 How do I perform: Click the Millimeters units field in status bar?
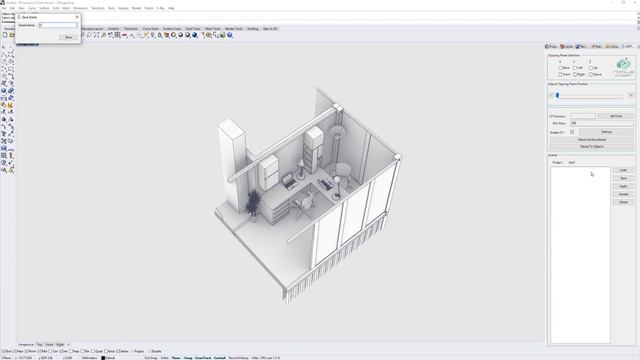tap(89, 358)
